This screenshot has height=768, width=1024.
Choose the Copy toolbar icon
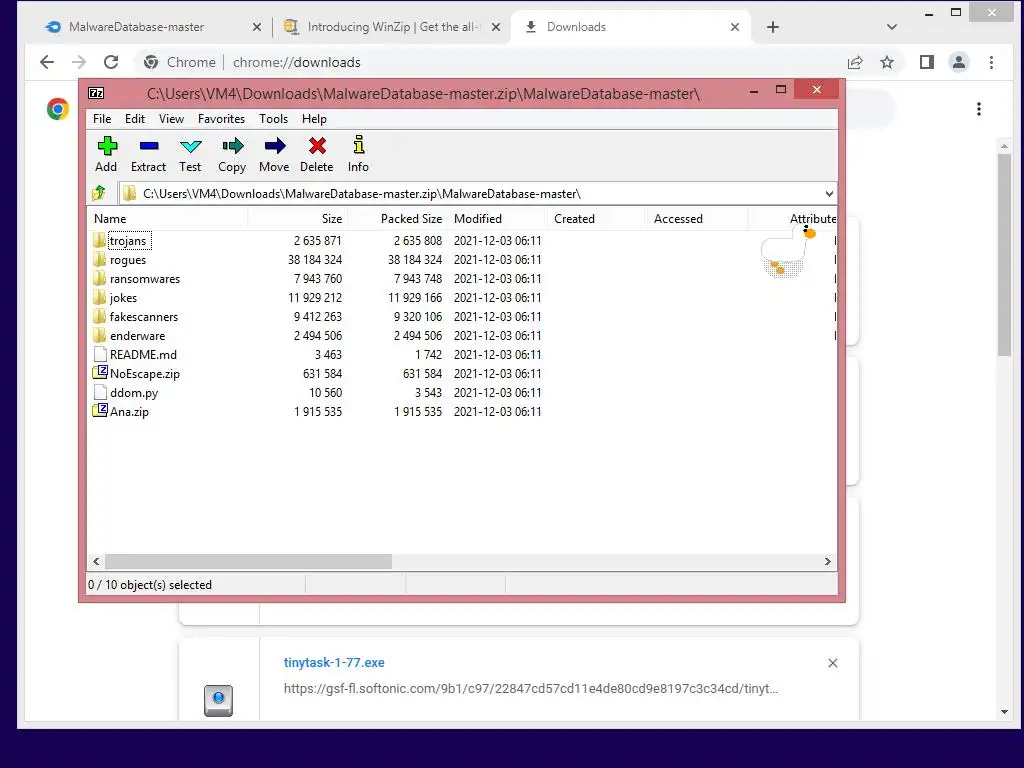tap(232, 154)
